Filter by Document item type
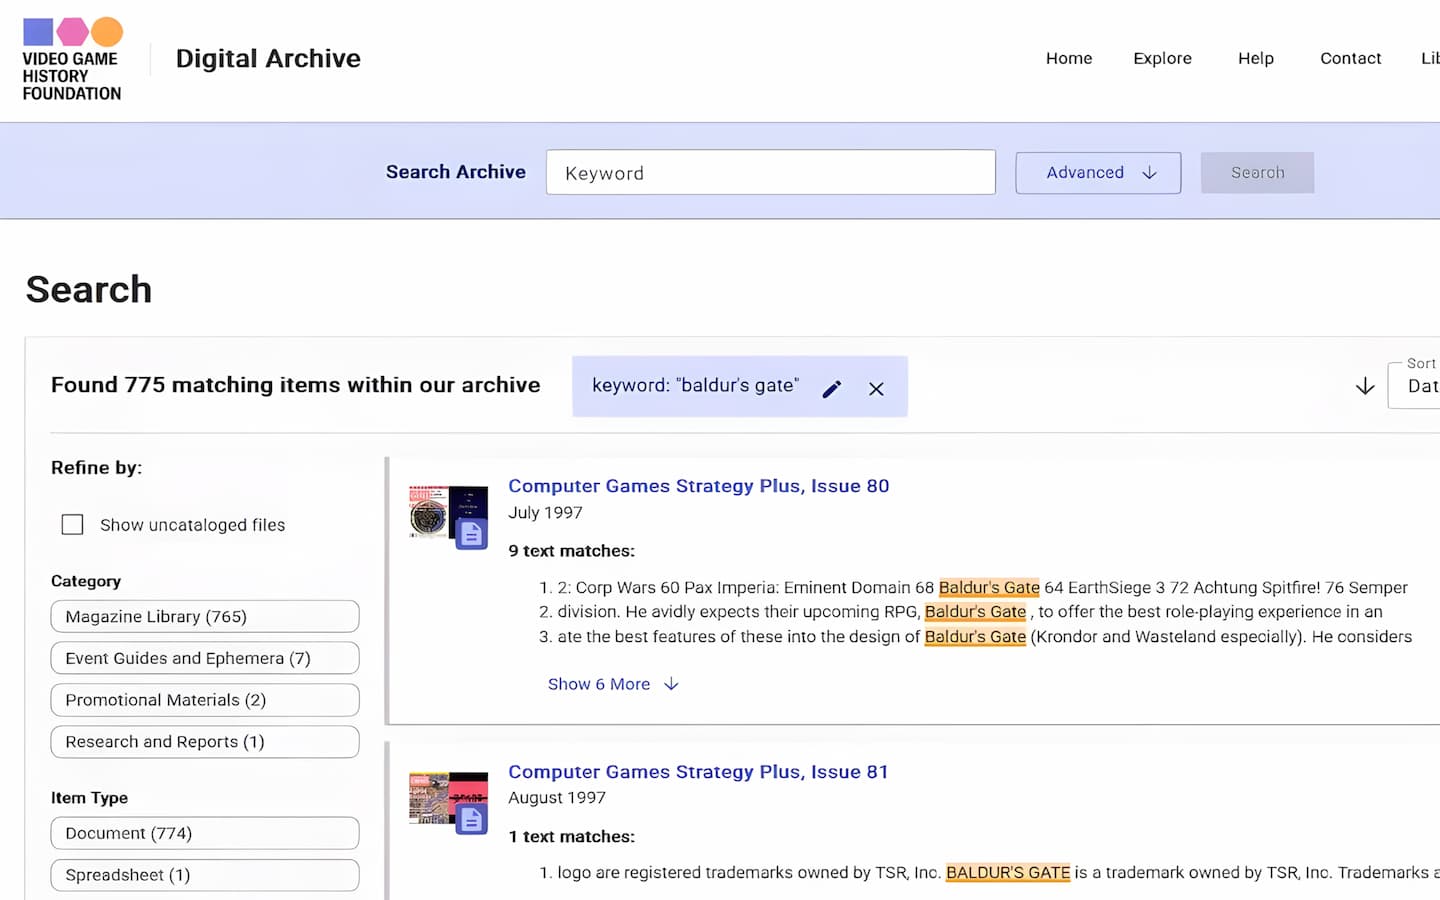 pyautogui.click(x=204, y=833)
